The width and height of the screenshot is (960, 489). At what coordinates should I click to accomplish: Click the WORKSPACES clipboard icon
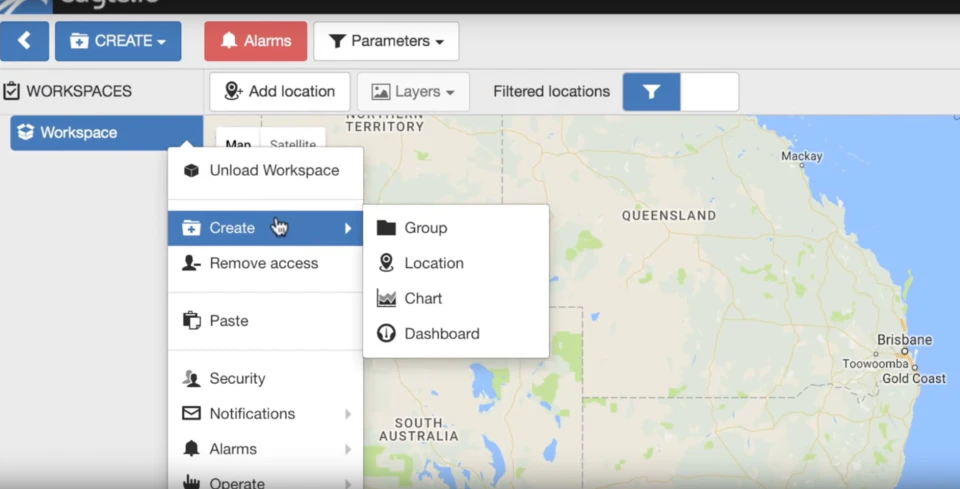coord(11,91)
